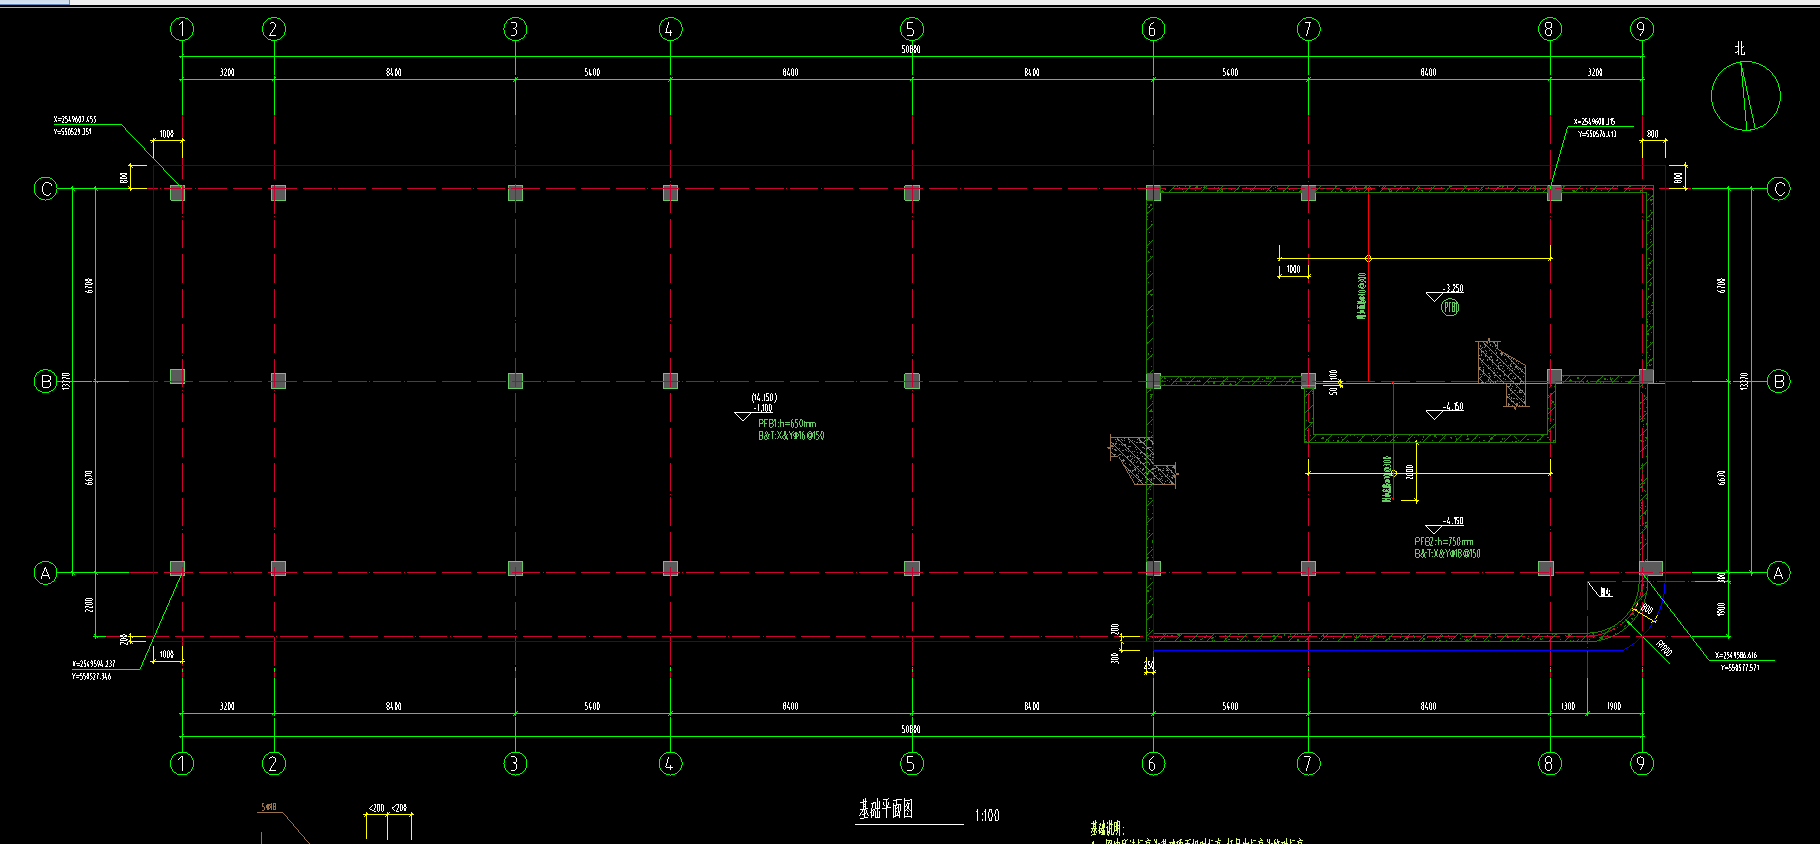Click the hatched wall section left of axis 6
This screenshot has width=1820, height=844.
1143,460
